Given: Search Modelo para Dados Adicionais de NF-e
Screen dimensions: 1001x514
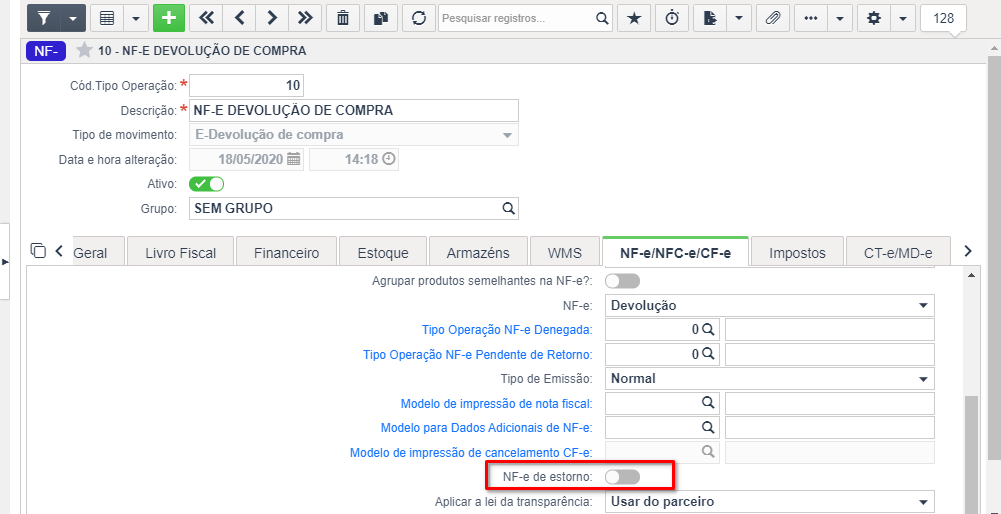Looking at the screenshot, I should coord(708,427).
